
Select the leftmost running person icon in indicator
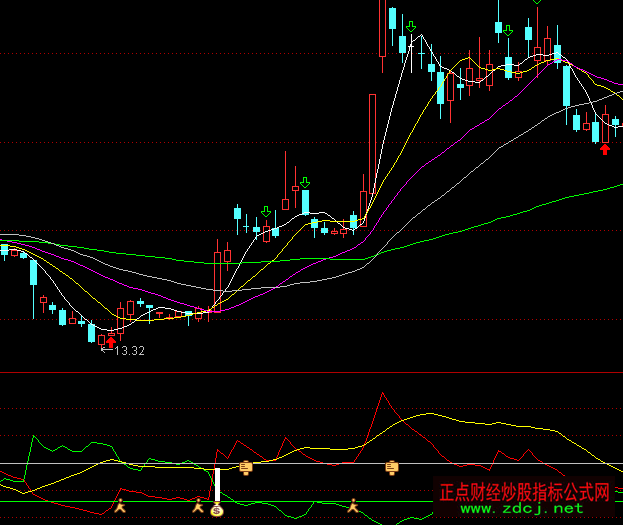pos(120,506)
